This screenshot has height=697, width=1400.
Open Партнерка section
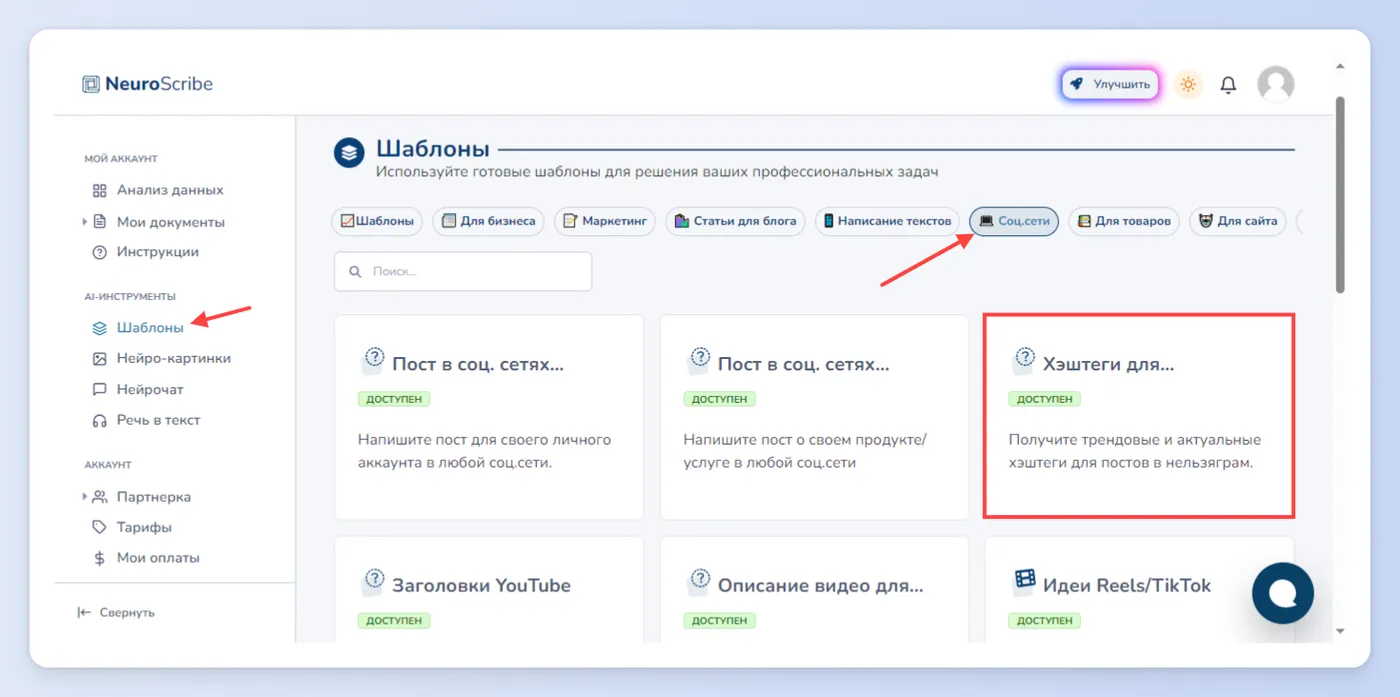pyautogui.click(x=142, y=497)
